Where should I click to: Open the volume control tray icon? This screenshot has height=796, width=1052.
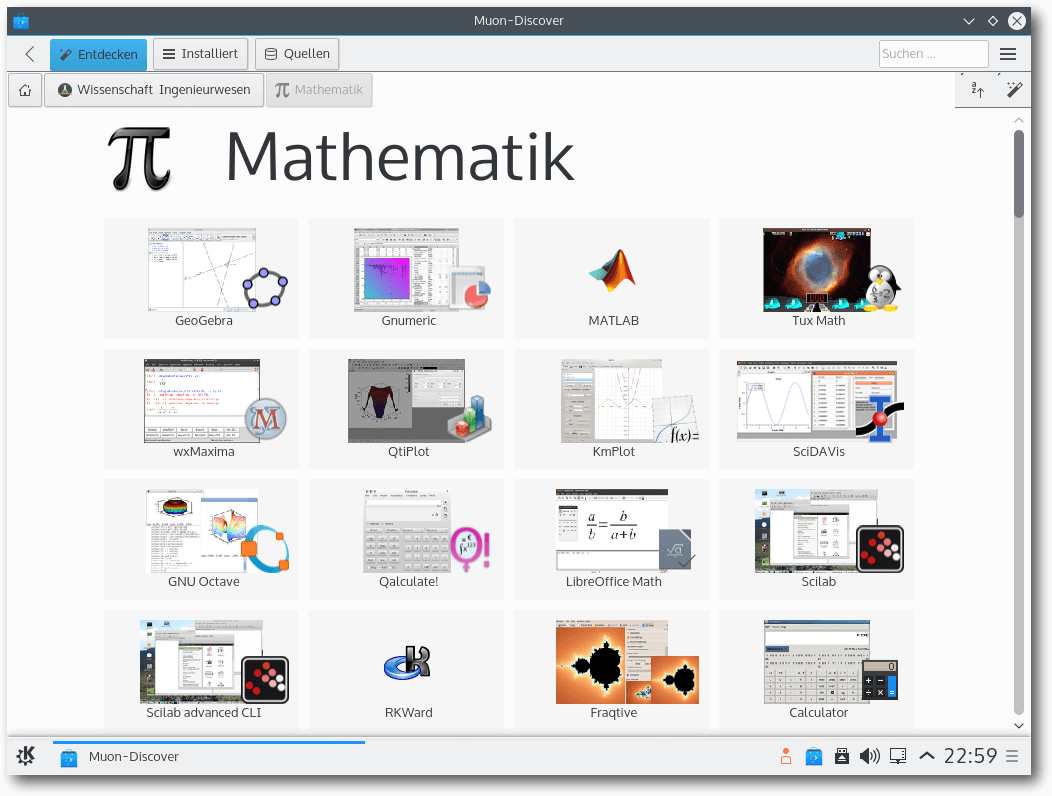[870, 756]
